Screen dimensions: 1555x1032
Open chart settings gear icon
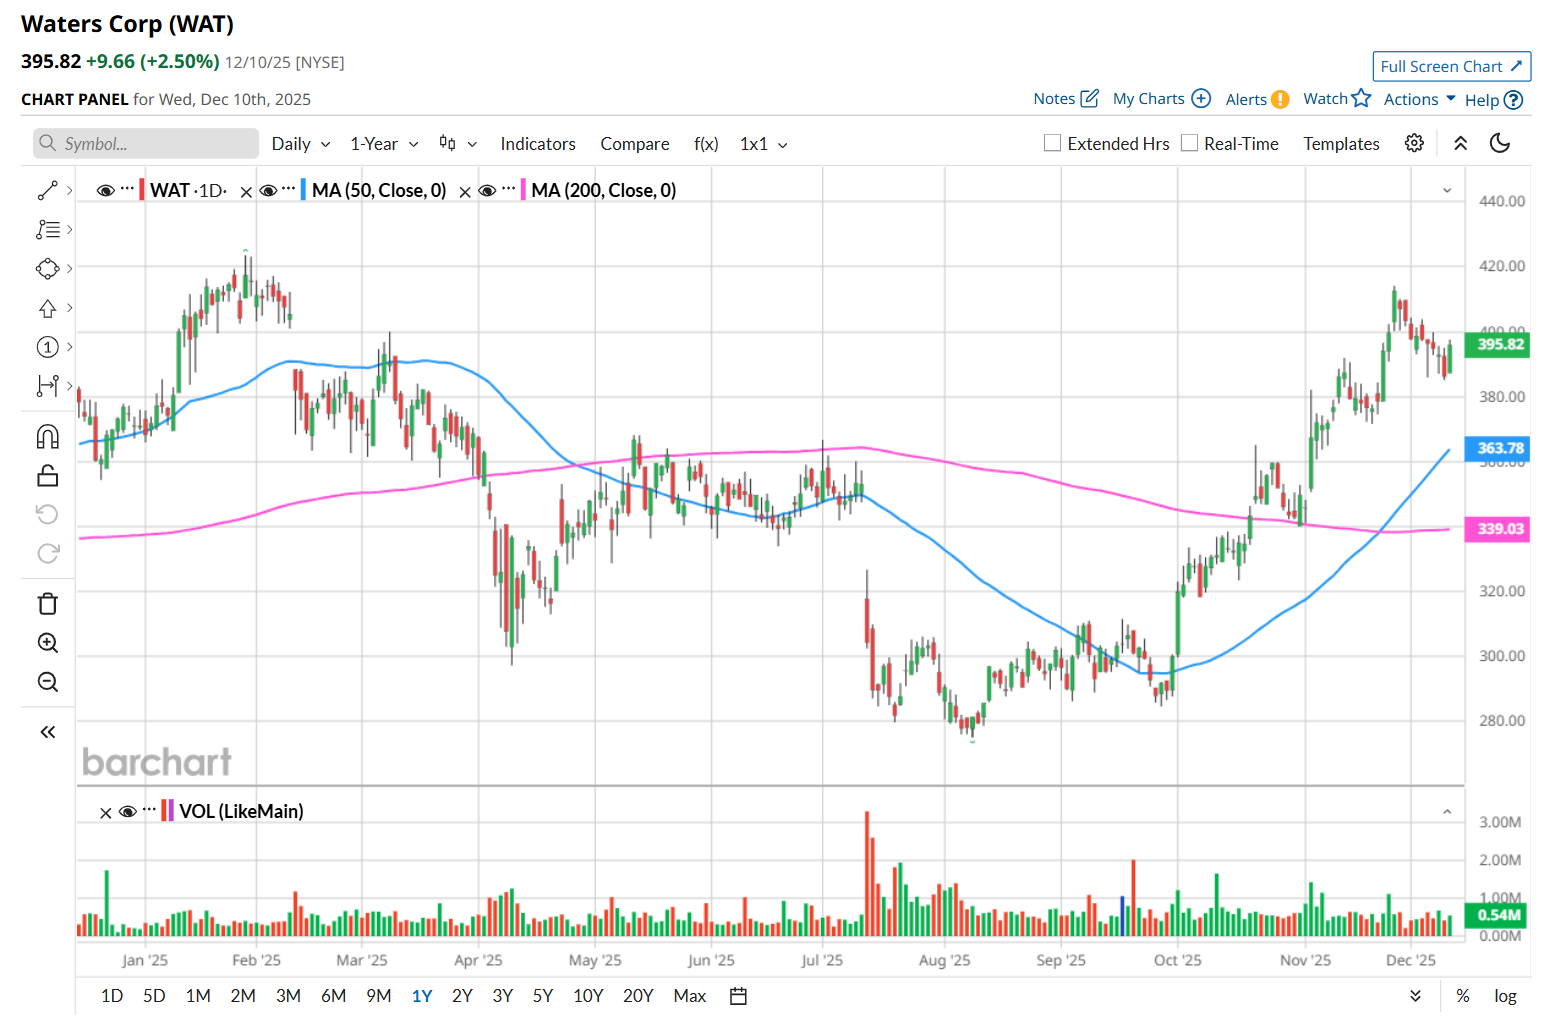1414,143
